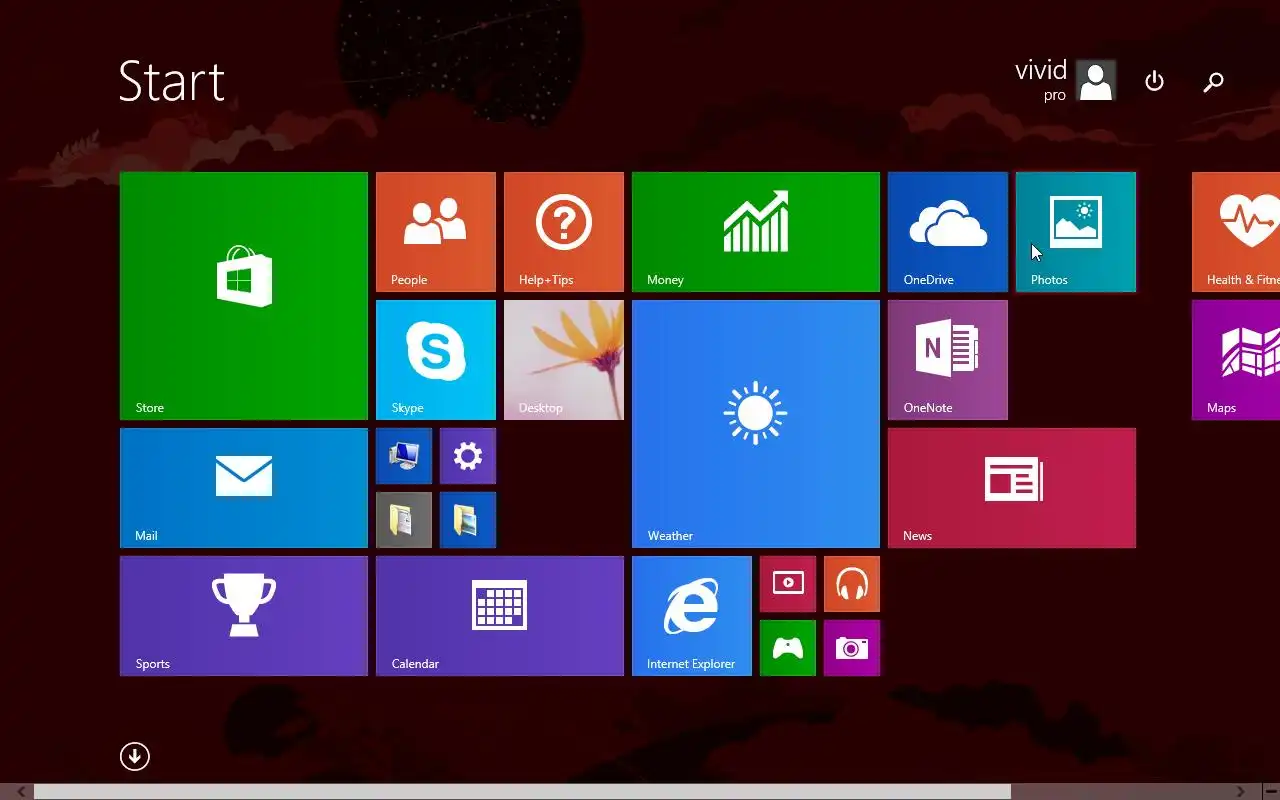Launch the Internet Explorer tile
Image resolution: width=1280 pixels, height=800 pixels.
click(692, 616)
